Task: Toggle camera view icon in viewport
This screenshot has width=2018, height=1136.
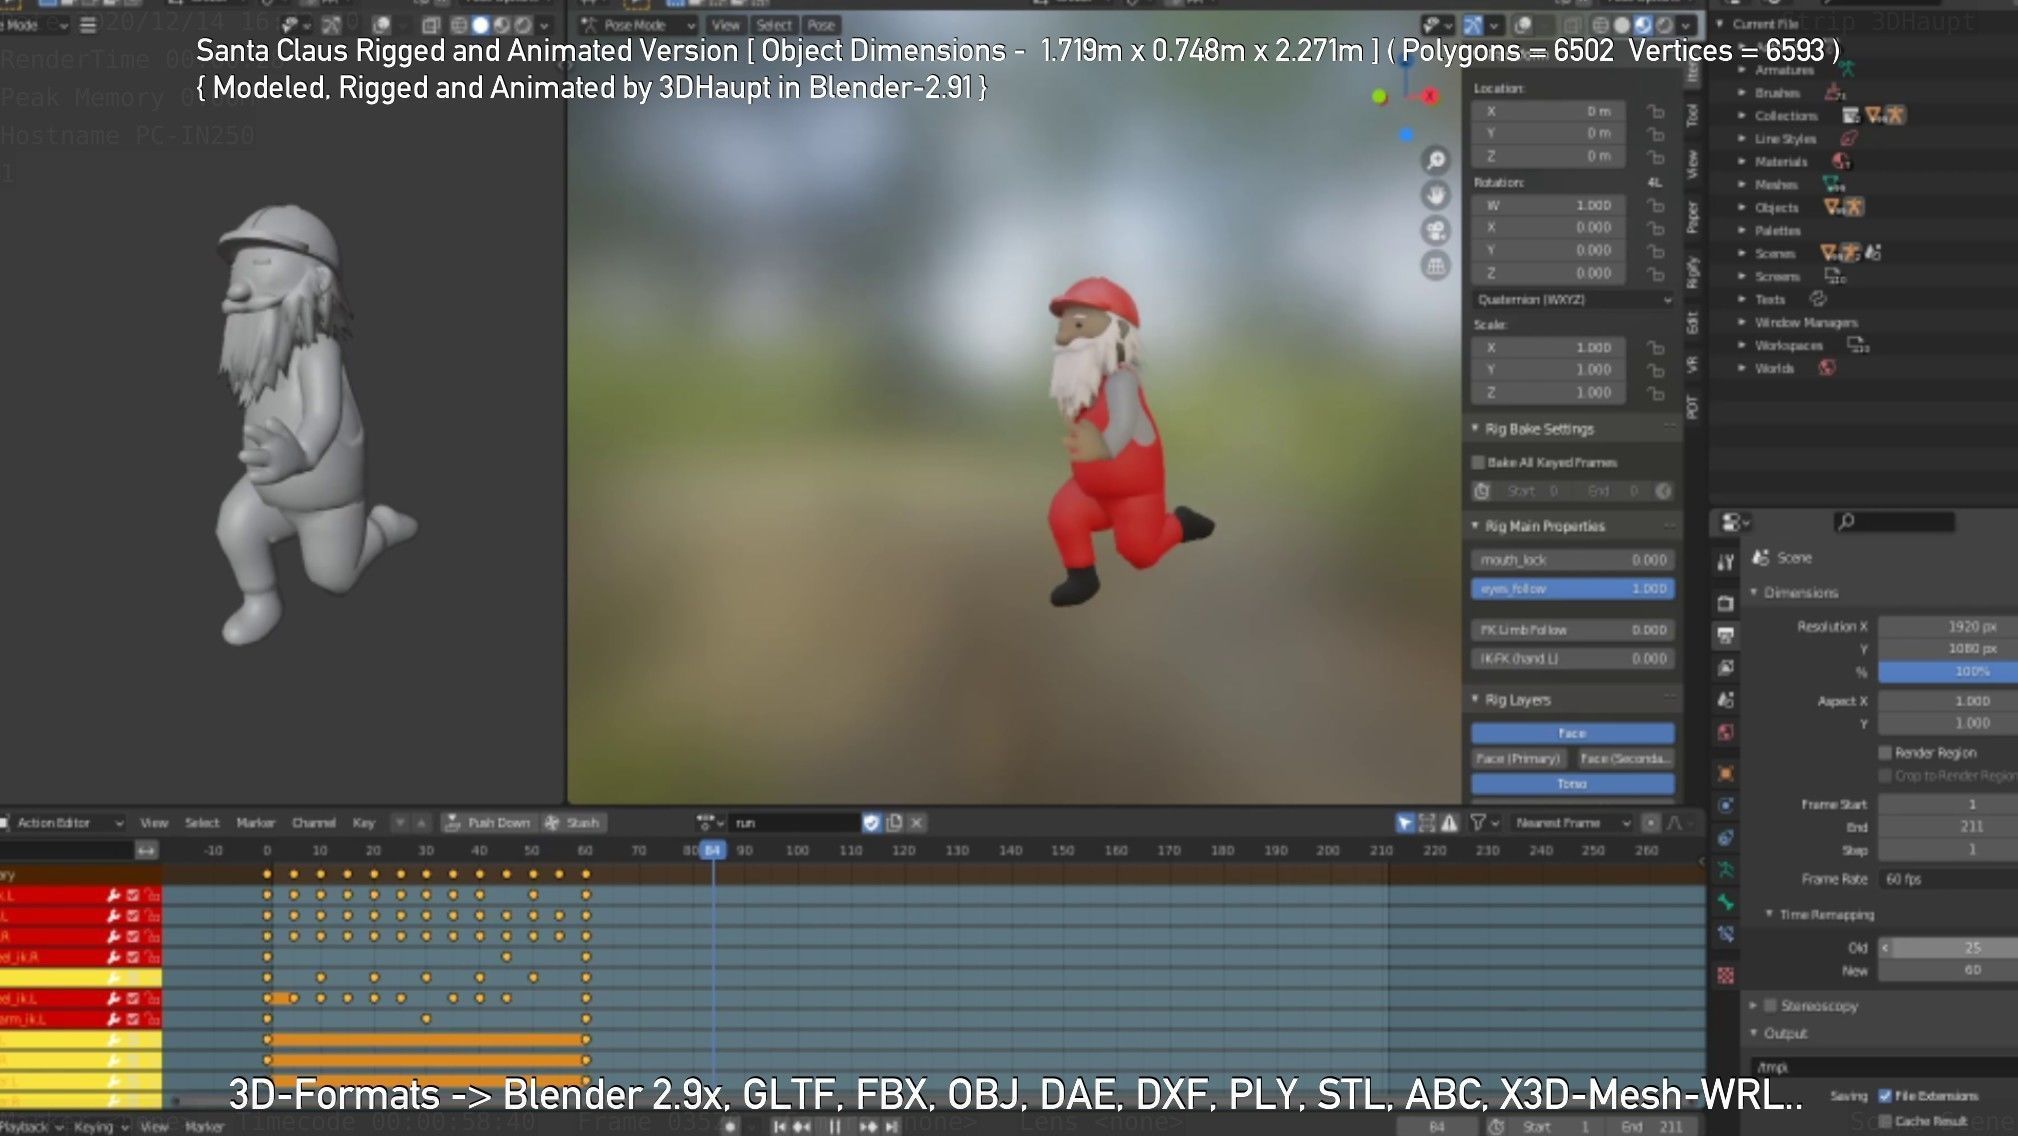Action: tap(1436, 230)
